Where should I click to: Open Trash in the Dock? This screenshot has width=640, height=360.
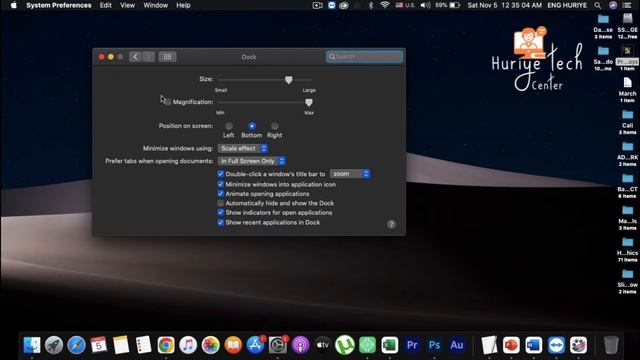click(611, 345)
